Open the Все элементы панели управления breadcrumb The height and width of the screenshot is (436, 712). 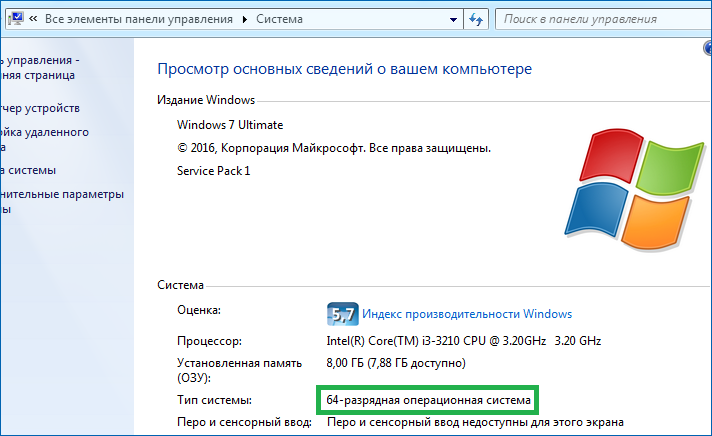pos(138,19)
